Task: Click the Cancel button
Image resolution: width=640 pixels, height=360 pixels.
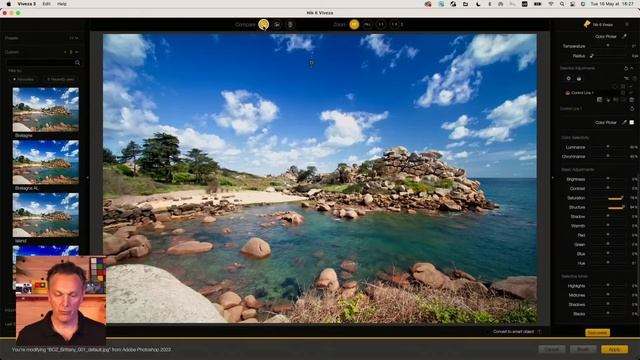Action: (x=551, y=349)
